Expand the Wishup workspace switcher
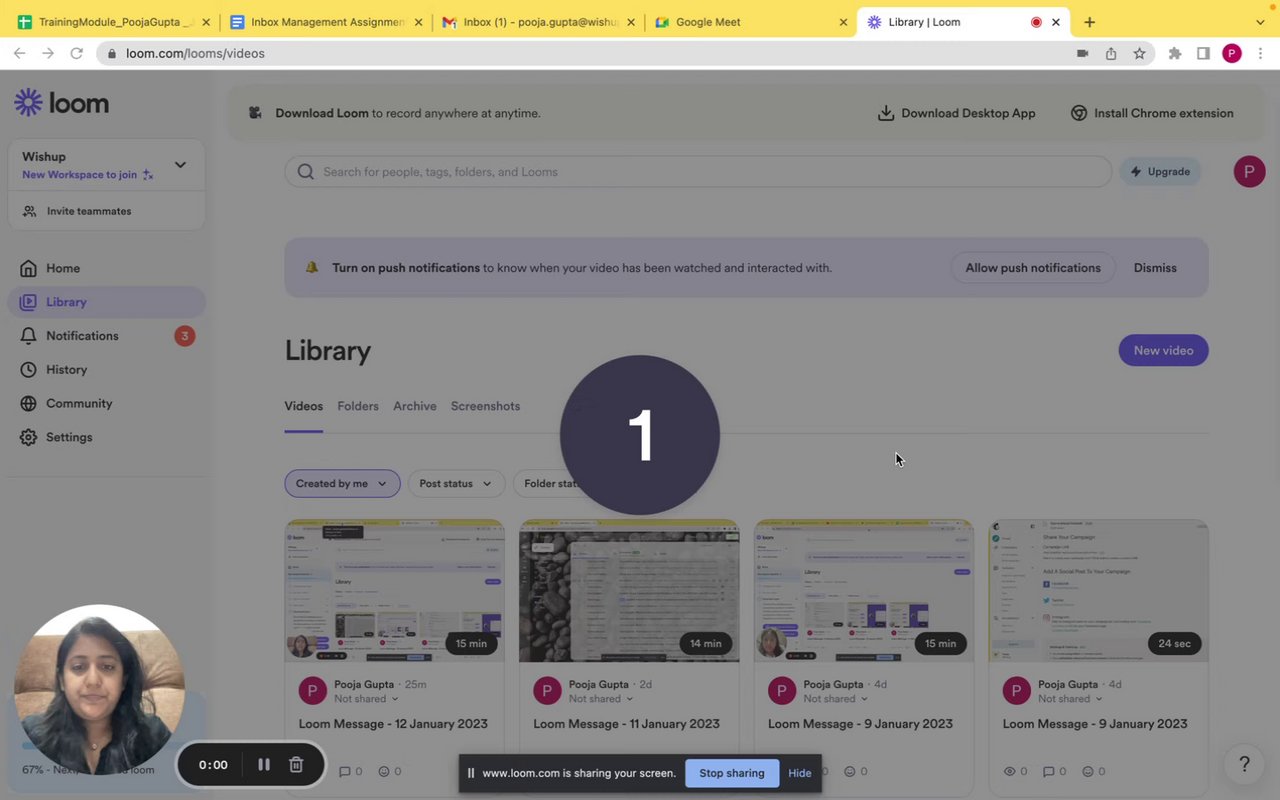Viewport: 1280px width, 800px height. click(x=180, y=165)
